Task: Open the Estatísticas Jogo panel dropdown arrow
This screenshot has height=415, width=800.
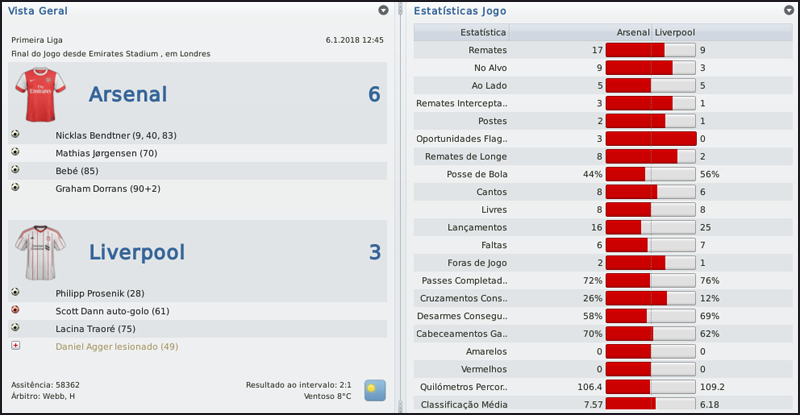Action: (787, 10)
